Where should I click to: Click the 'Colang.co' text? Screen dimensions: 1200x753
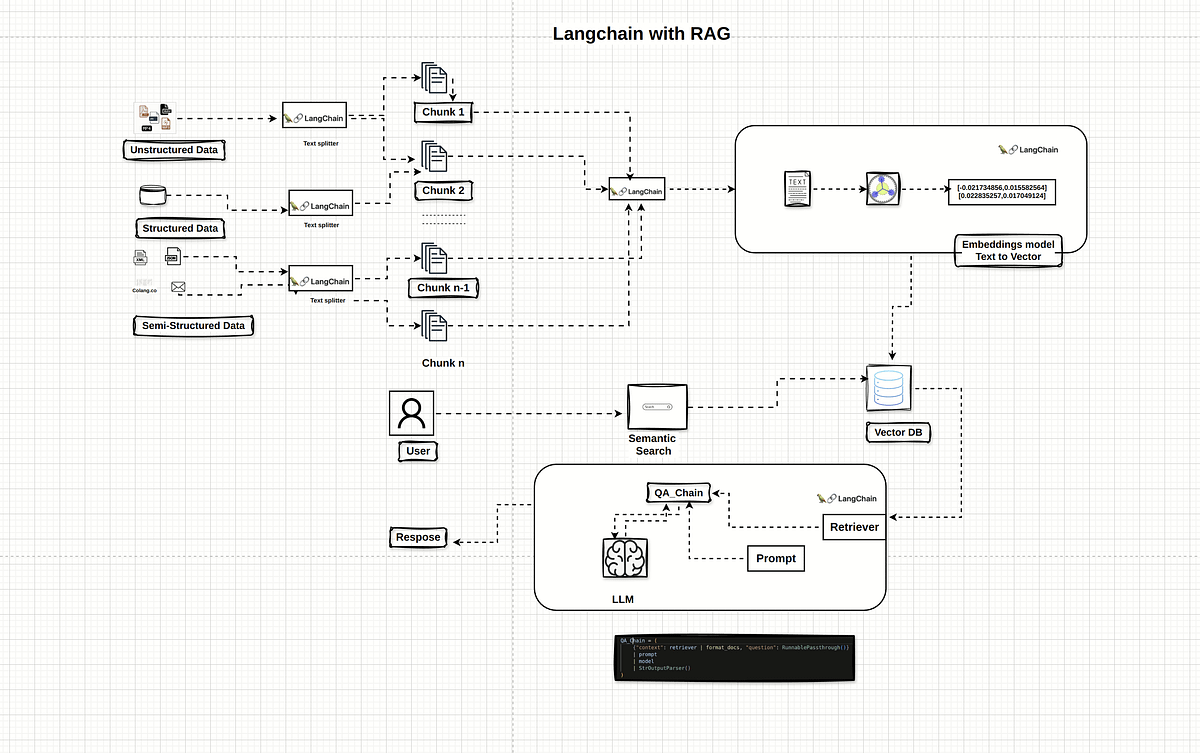145,290
